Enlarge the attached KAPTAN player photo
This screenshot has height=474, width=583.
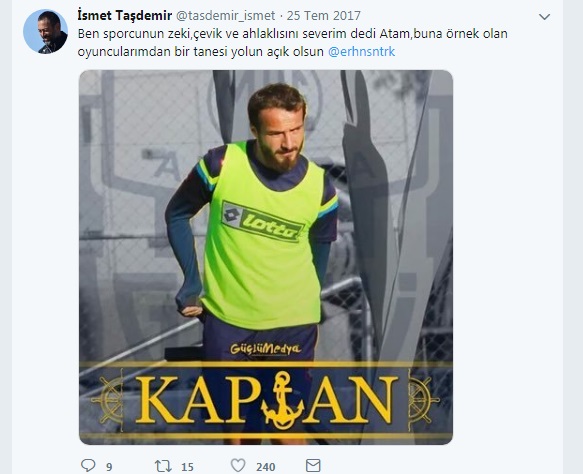(266, 257)
